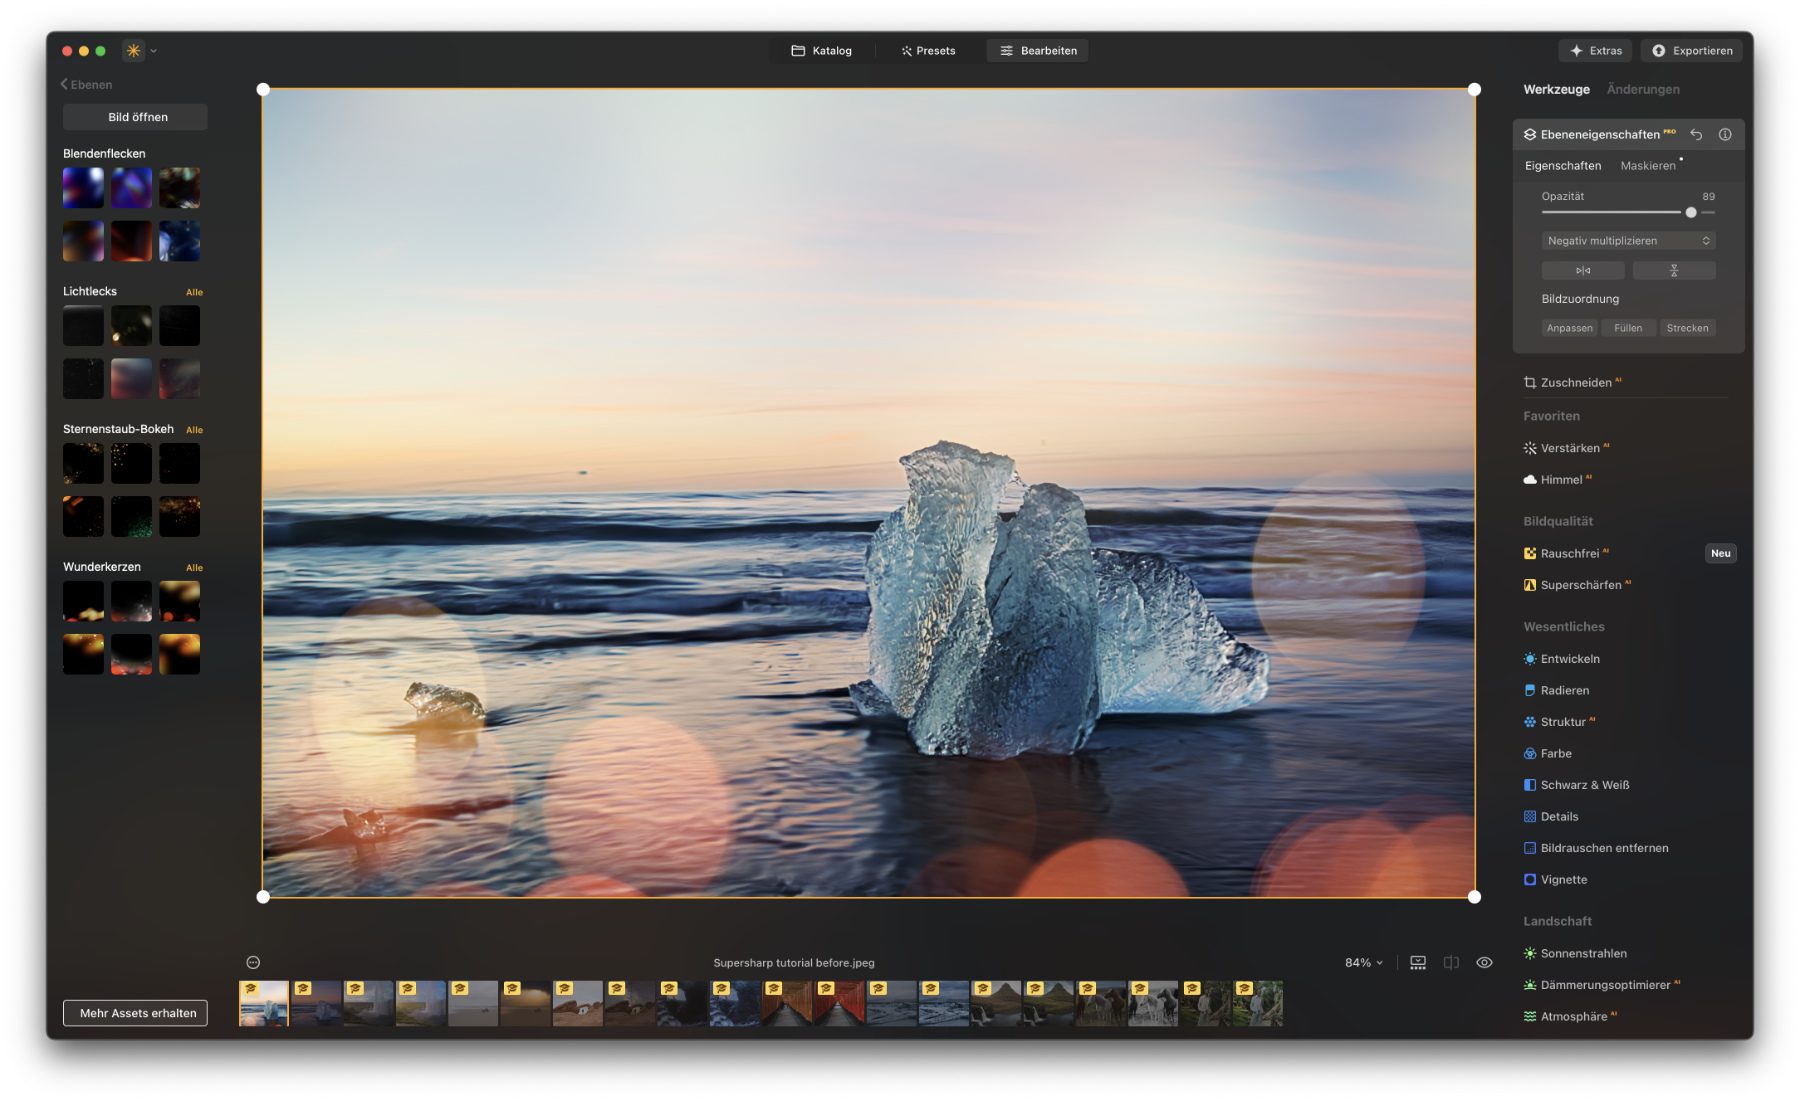Select the first Blendenflecken overlay thumbnail
Image resolution: width=1800 pixels, height=1101 pixels.
click(x=83, y=188)
